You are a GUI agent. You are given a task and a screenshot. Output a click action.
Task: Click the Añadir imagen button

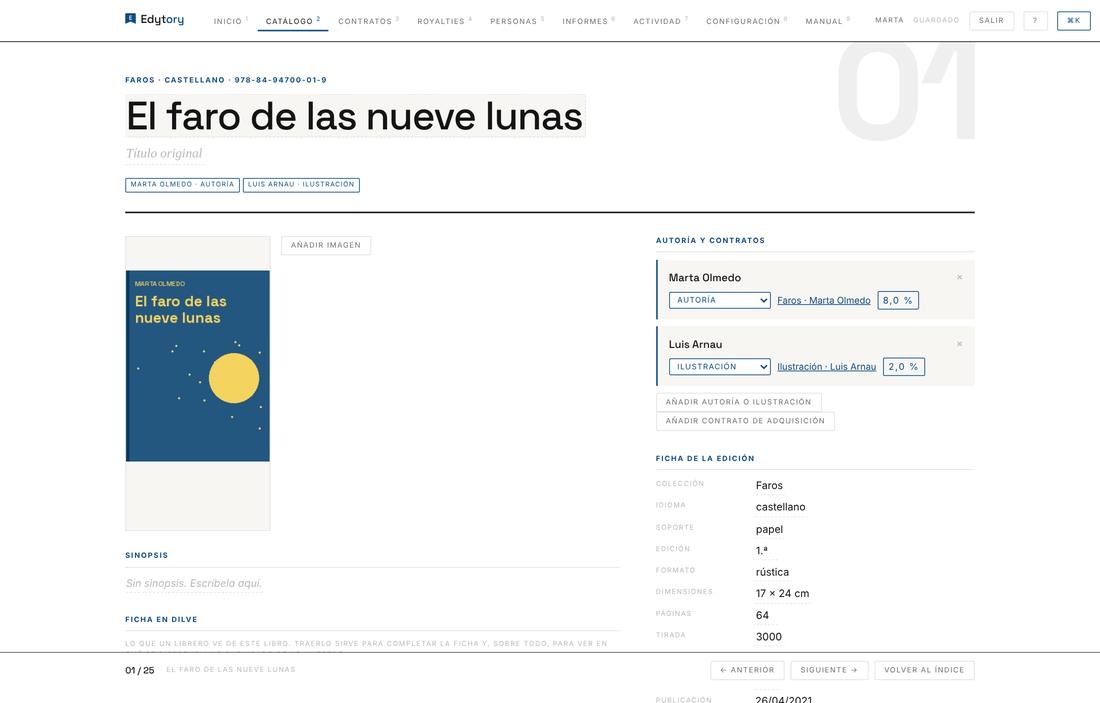pyautogui.click(x=326, y=245)
